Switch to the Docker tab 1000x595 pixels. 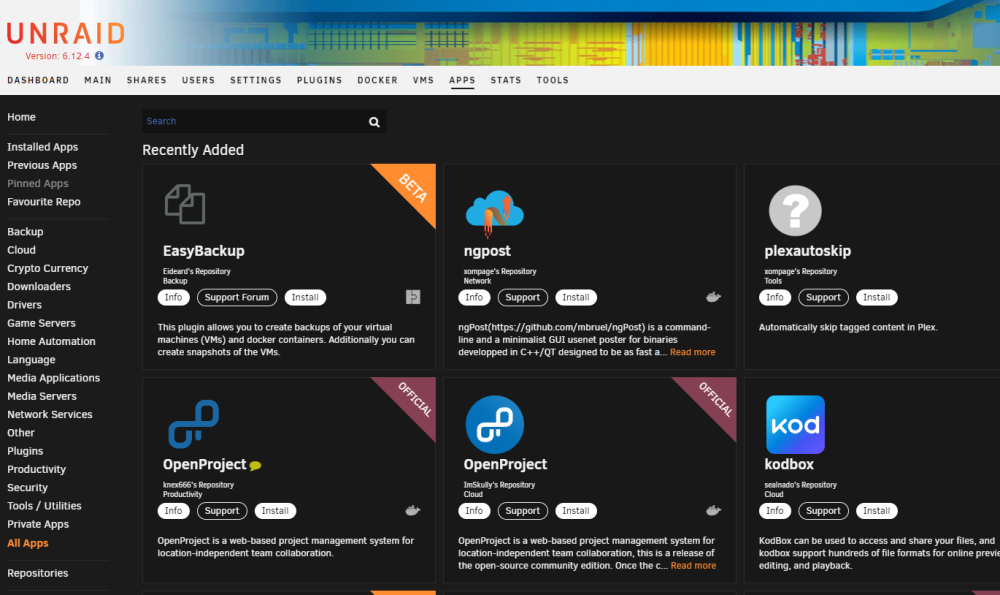[377, 80]
